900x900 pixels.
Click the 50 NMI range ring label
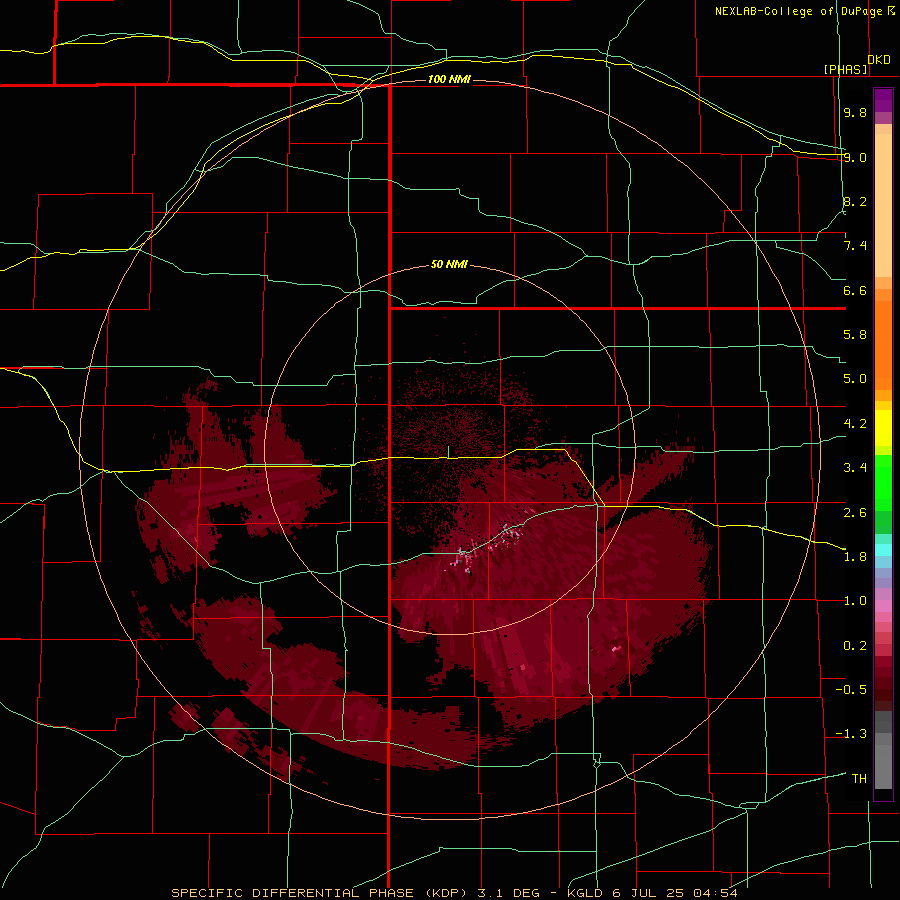(x=449, y=265)
